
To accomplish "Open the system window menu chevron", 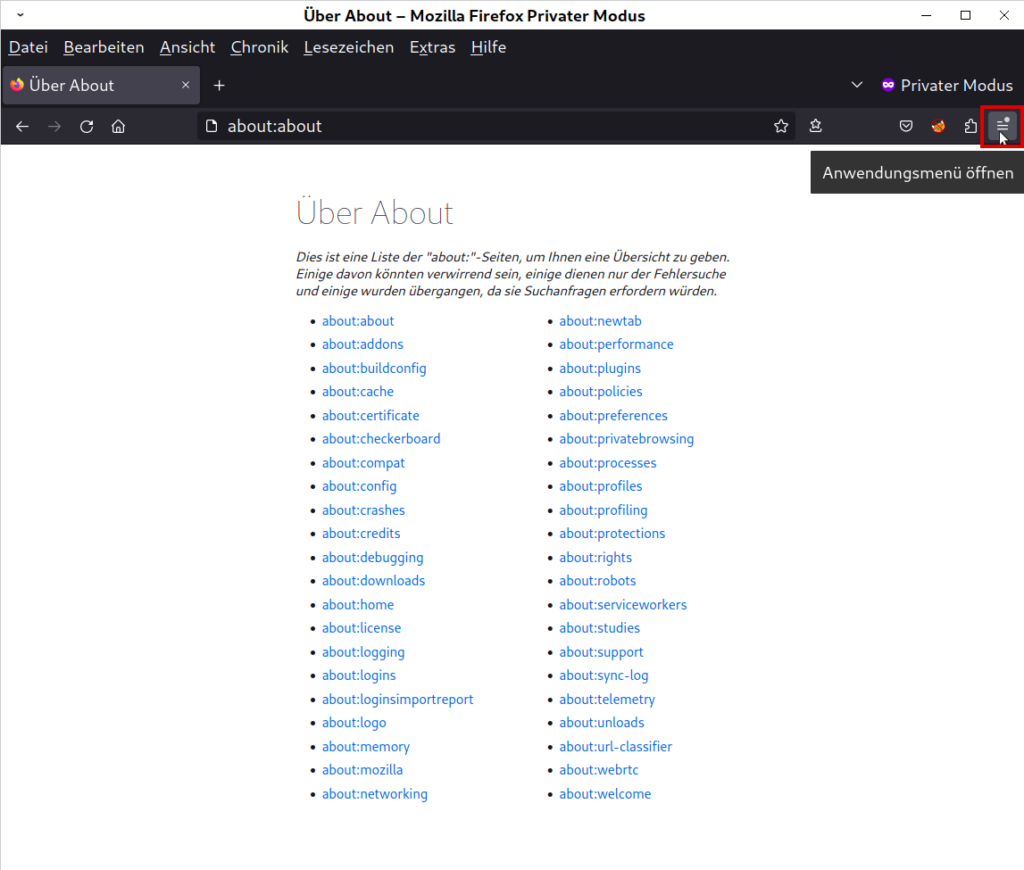I will [20, 15].
